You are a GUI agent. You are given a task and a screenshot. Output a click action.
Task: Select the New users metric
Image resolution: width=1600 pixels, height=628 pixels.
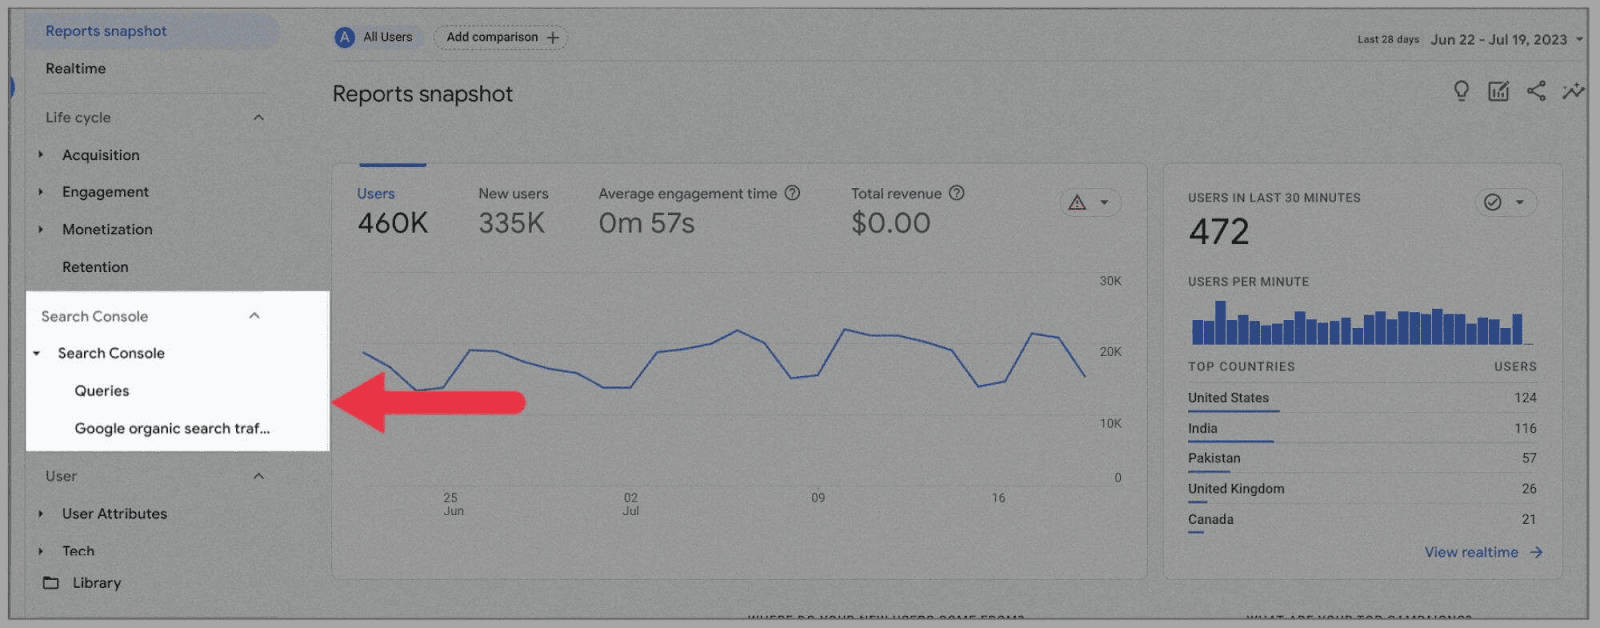(x=513, y=194)
